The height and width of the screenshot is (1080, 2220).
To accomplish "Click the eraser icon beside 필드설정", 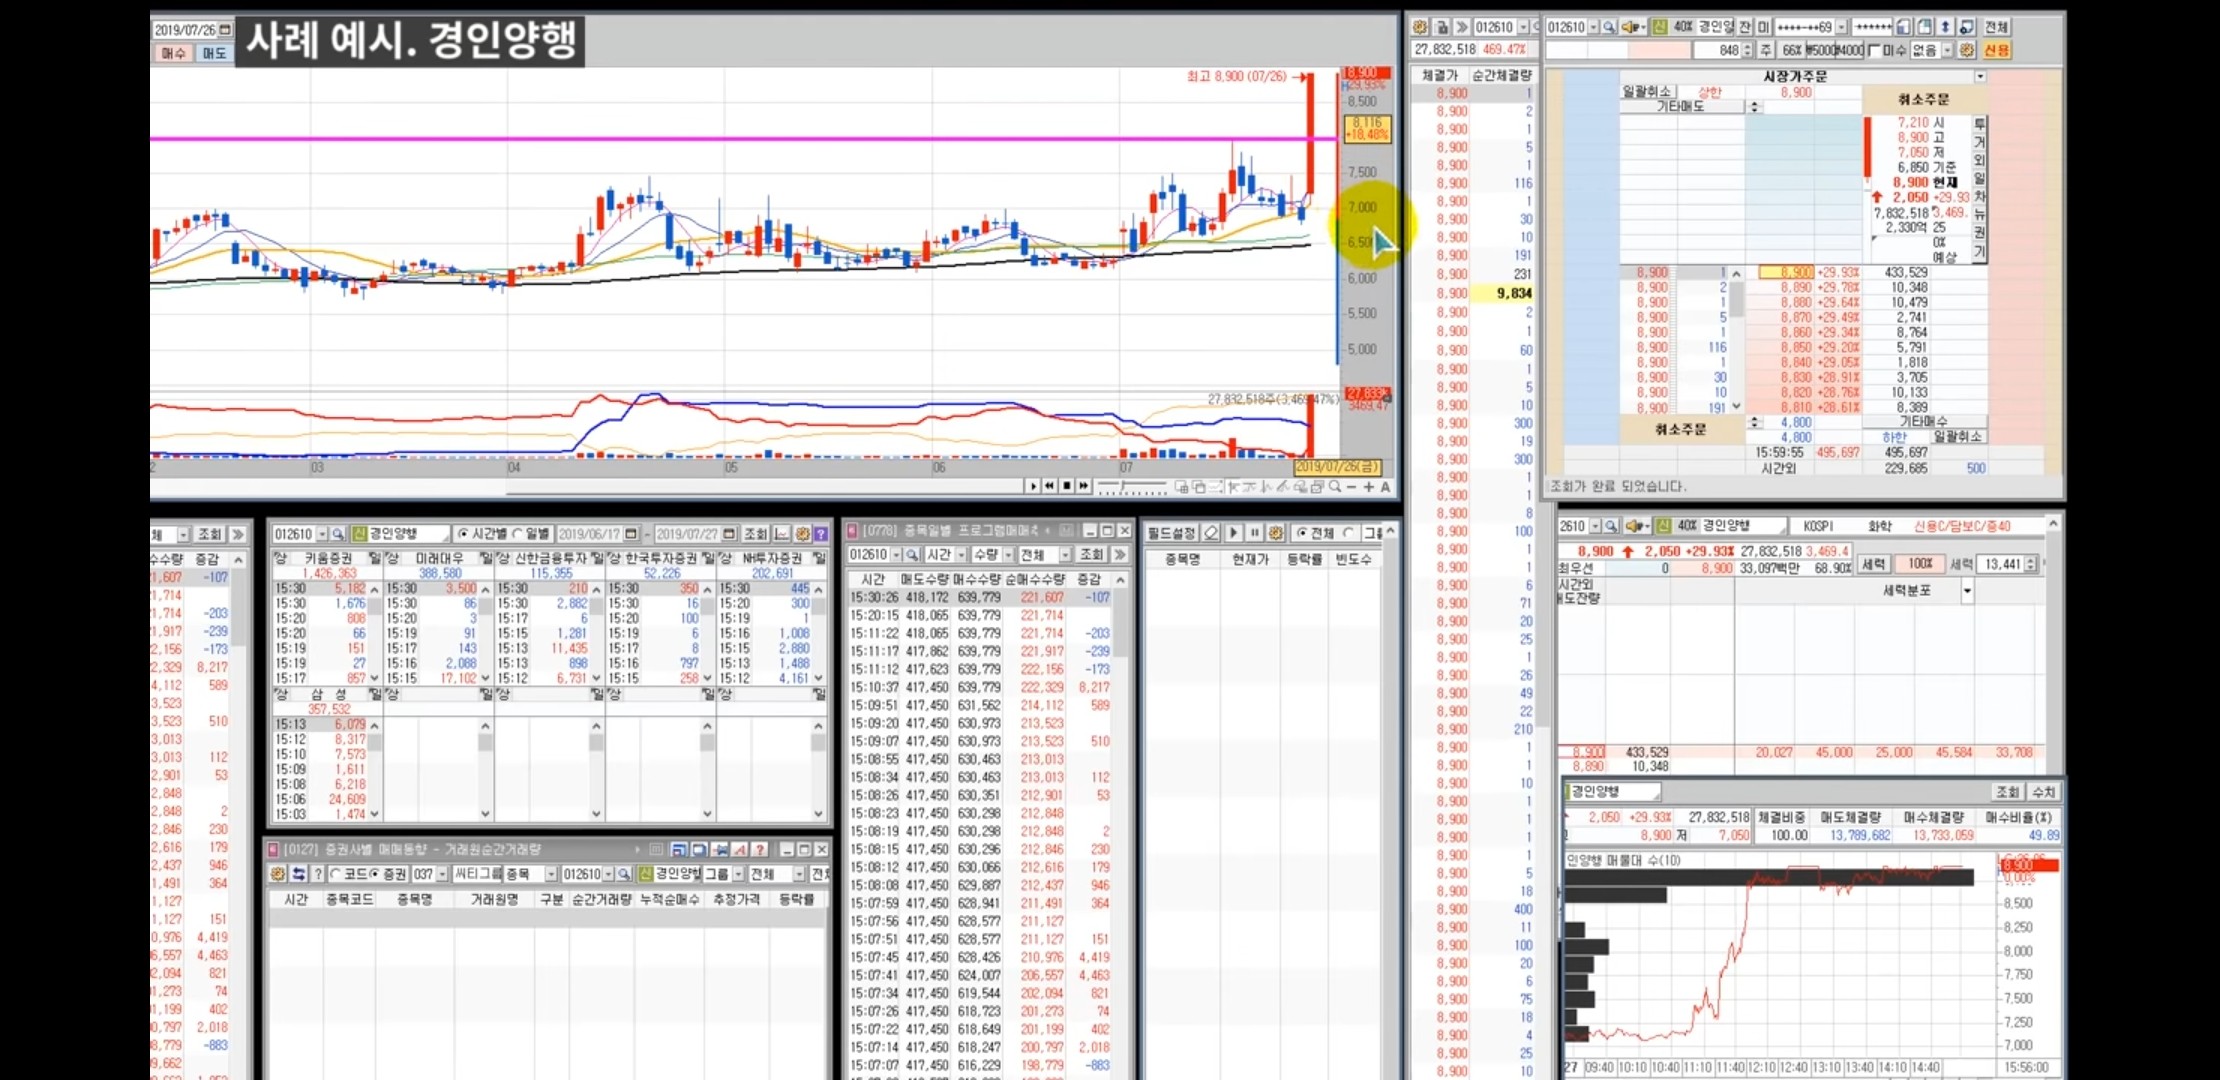I will tap(1211, 533).
